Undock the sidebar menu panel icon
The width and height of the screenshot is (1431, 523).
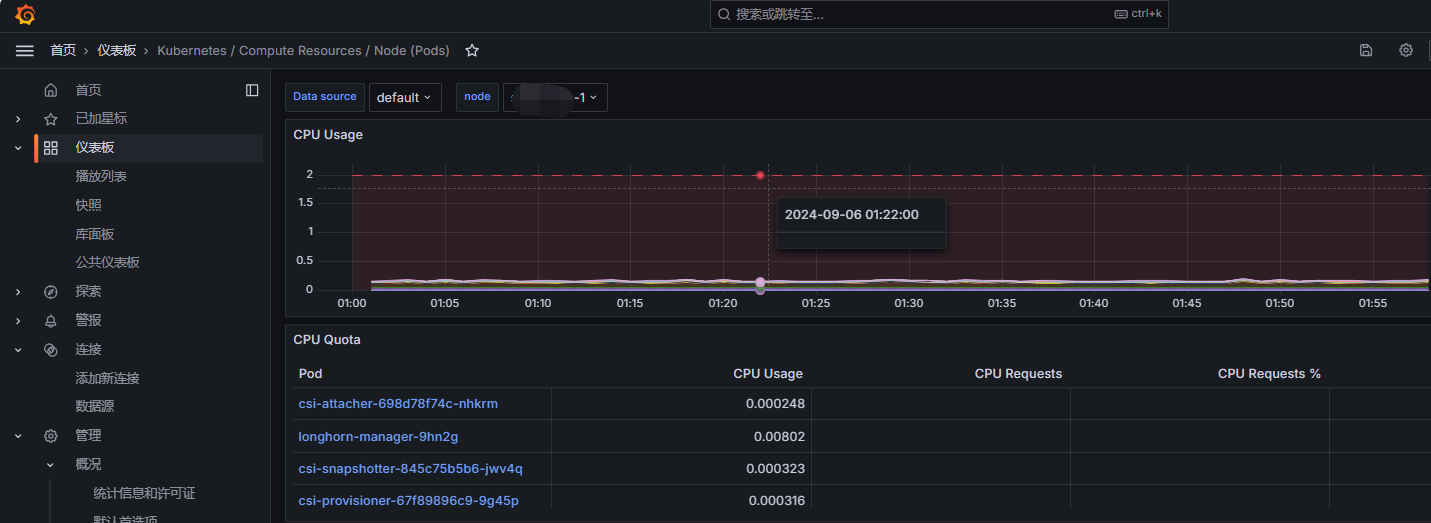[x=252, y=90]
